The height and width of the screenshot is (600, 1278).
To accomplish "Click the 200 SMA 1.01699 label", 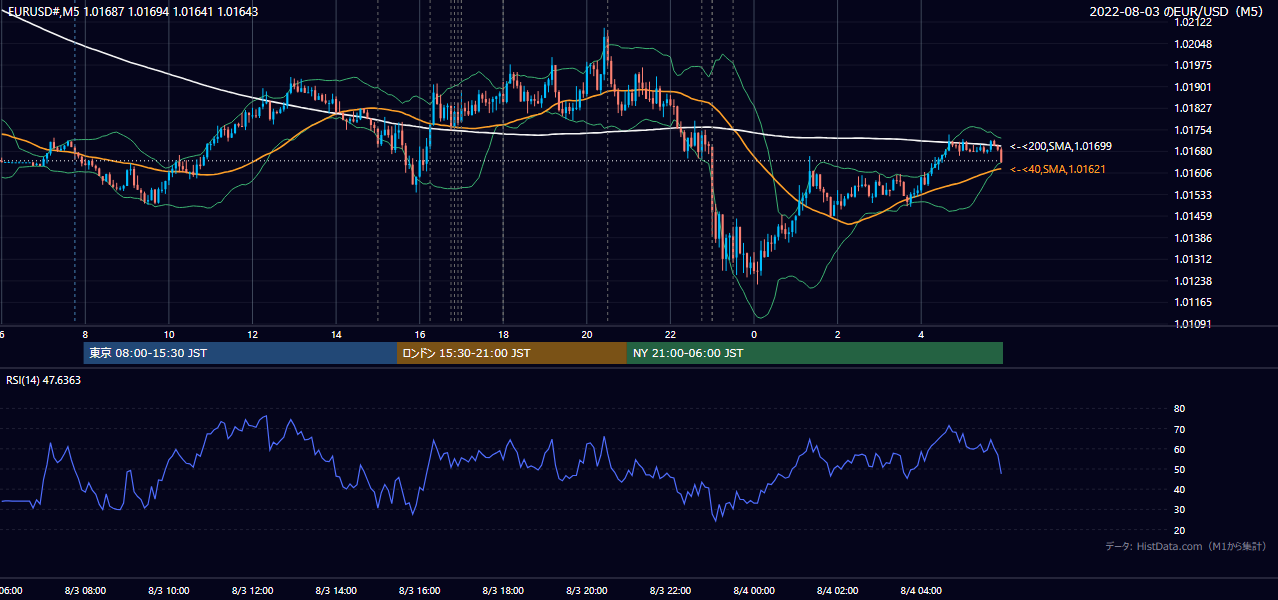I will (1061, 146).
